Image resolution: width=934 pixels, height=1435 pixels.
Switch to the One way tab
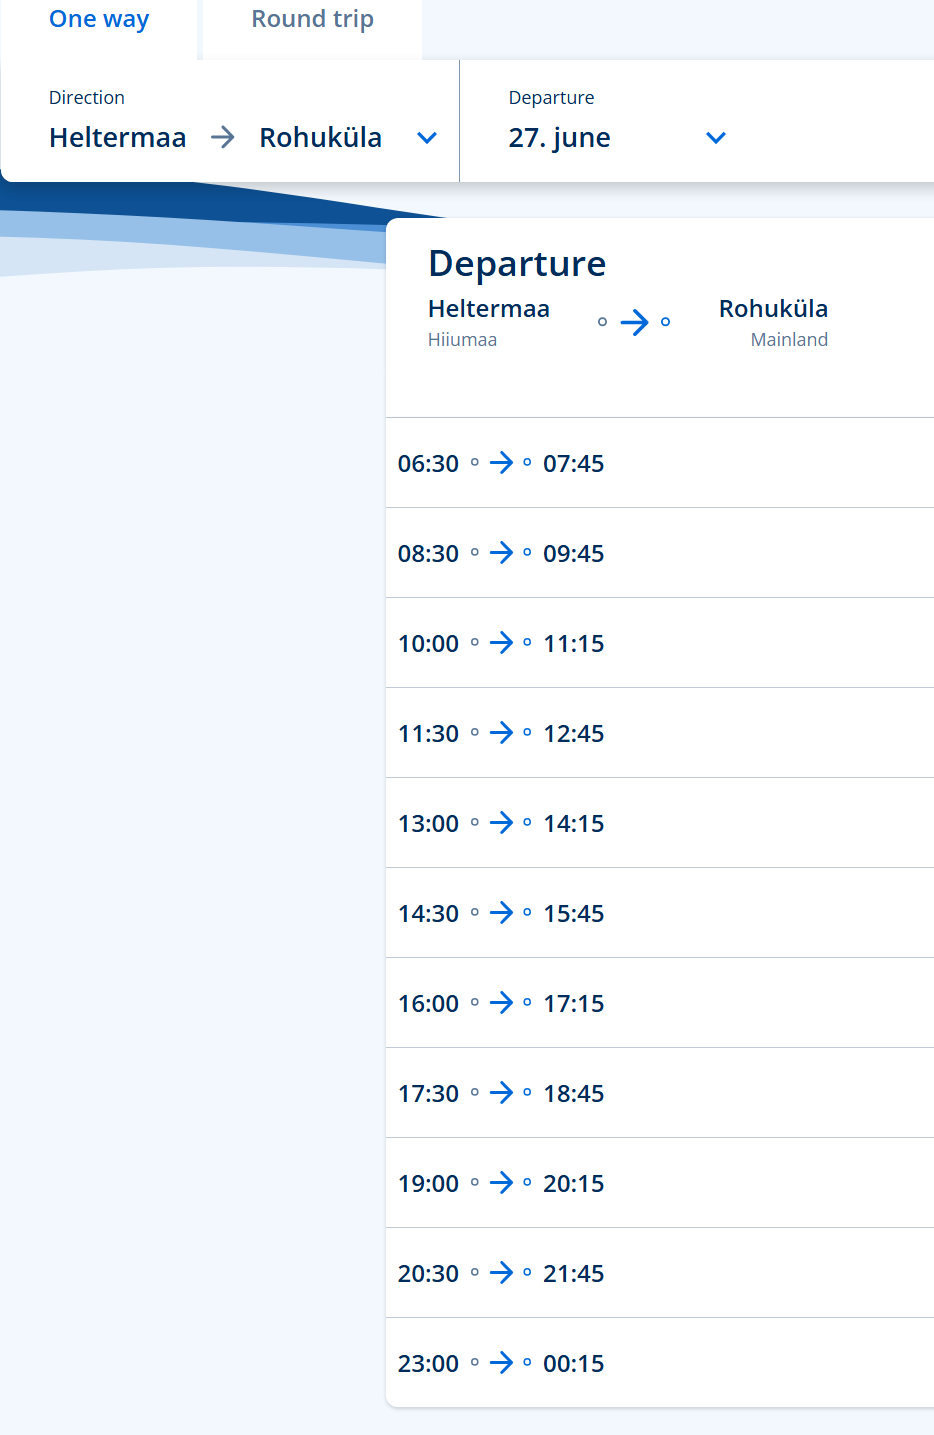point(99,20)
